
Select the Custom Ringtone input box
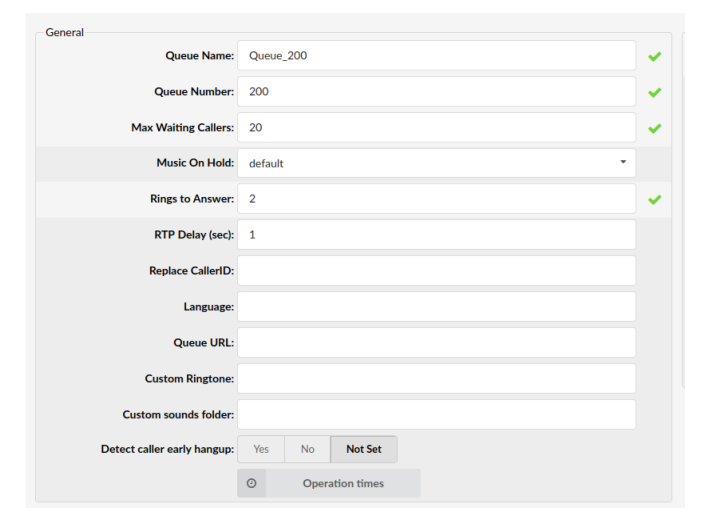click(x=436, y=379)
